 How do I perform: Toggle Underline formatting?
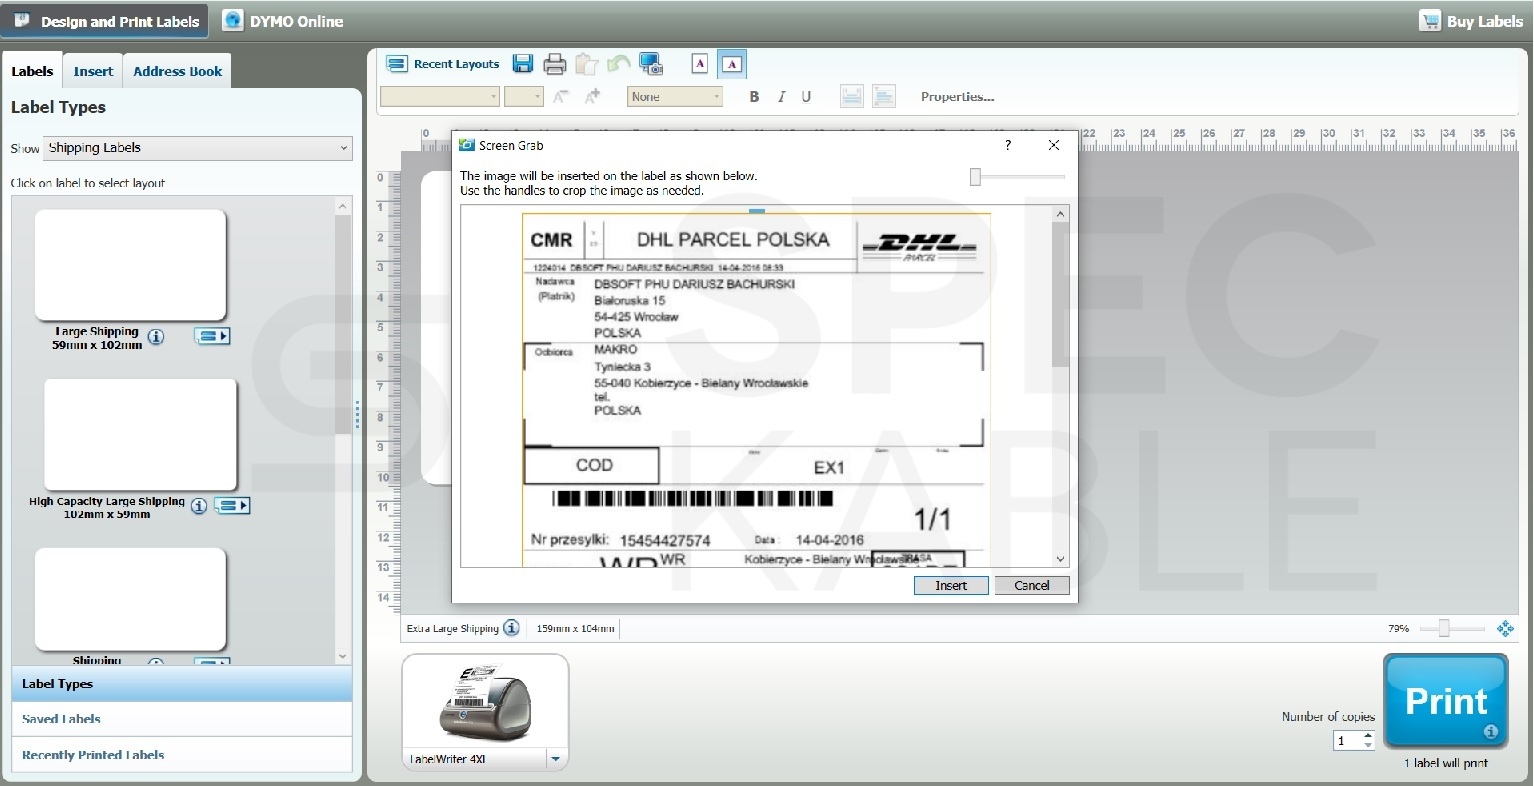[x=806, y=97]
